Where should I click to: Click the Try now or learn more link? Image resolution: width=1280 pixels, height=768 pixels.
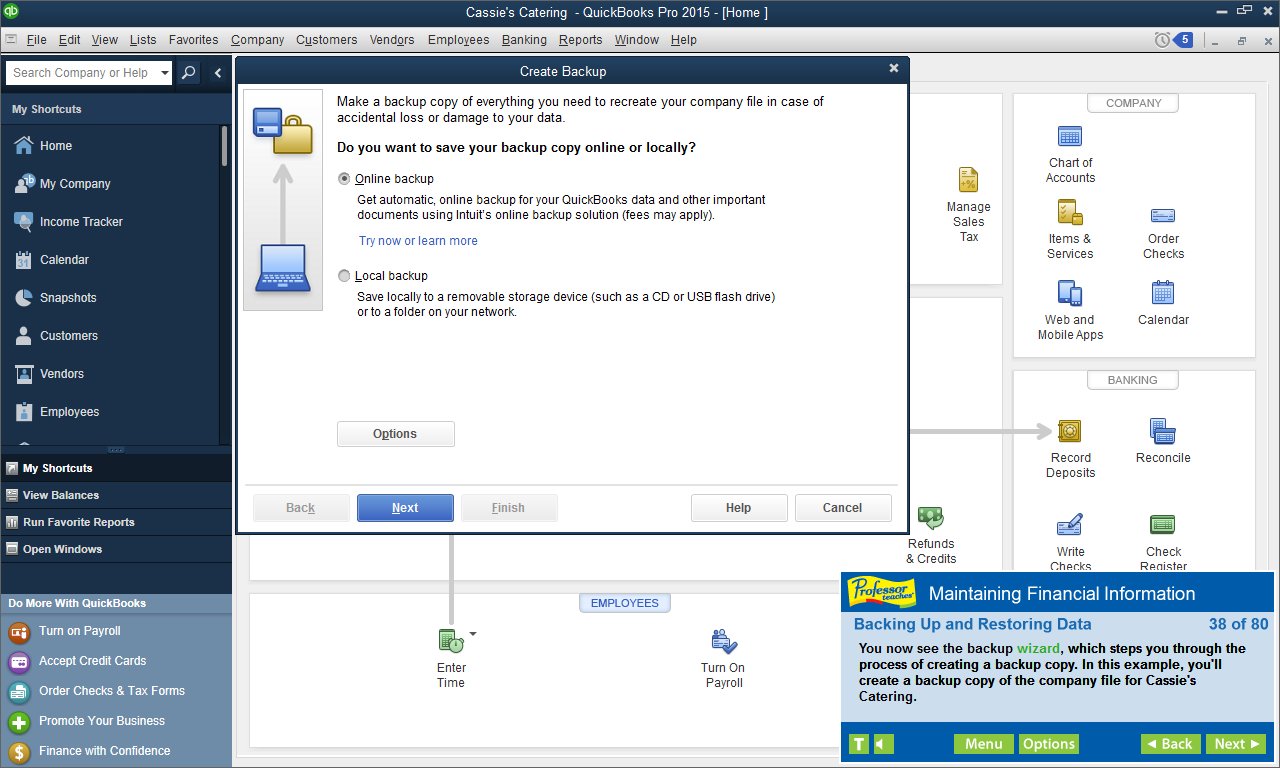(x=418, y=240)
